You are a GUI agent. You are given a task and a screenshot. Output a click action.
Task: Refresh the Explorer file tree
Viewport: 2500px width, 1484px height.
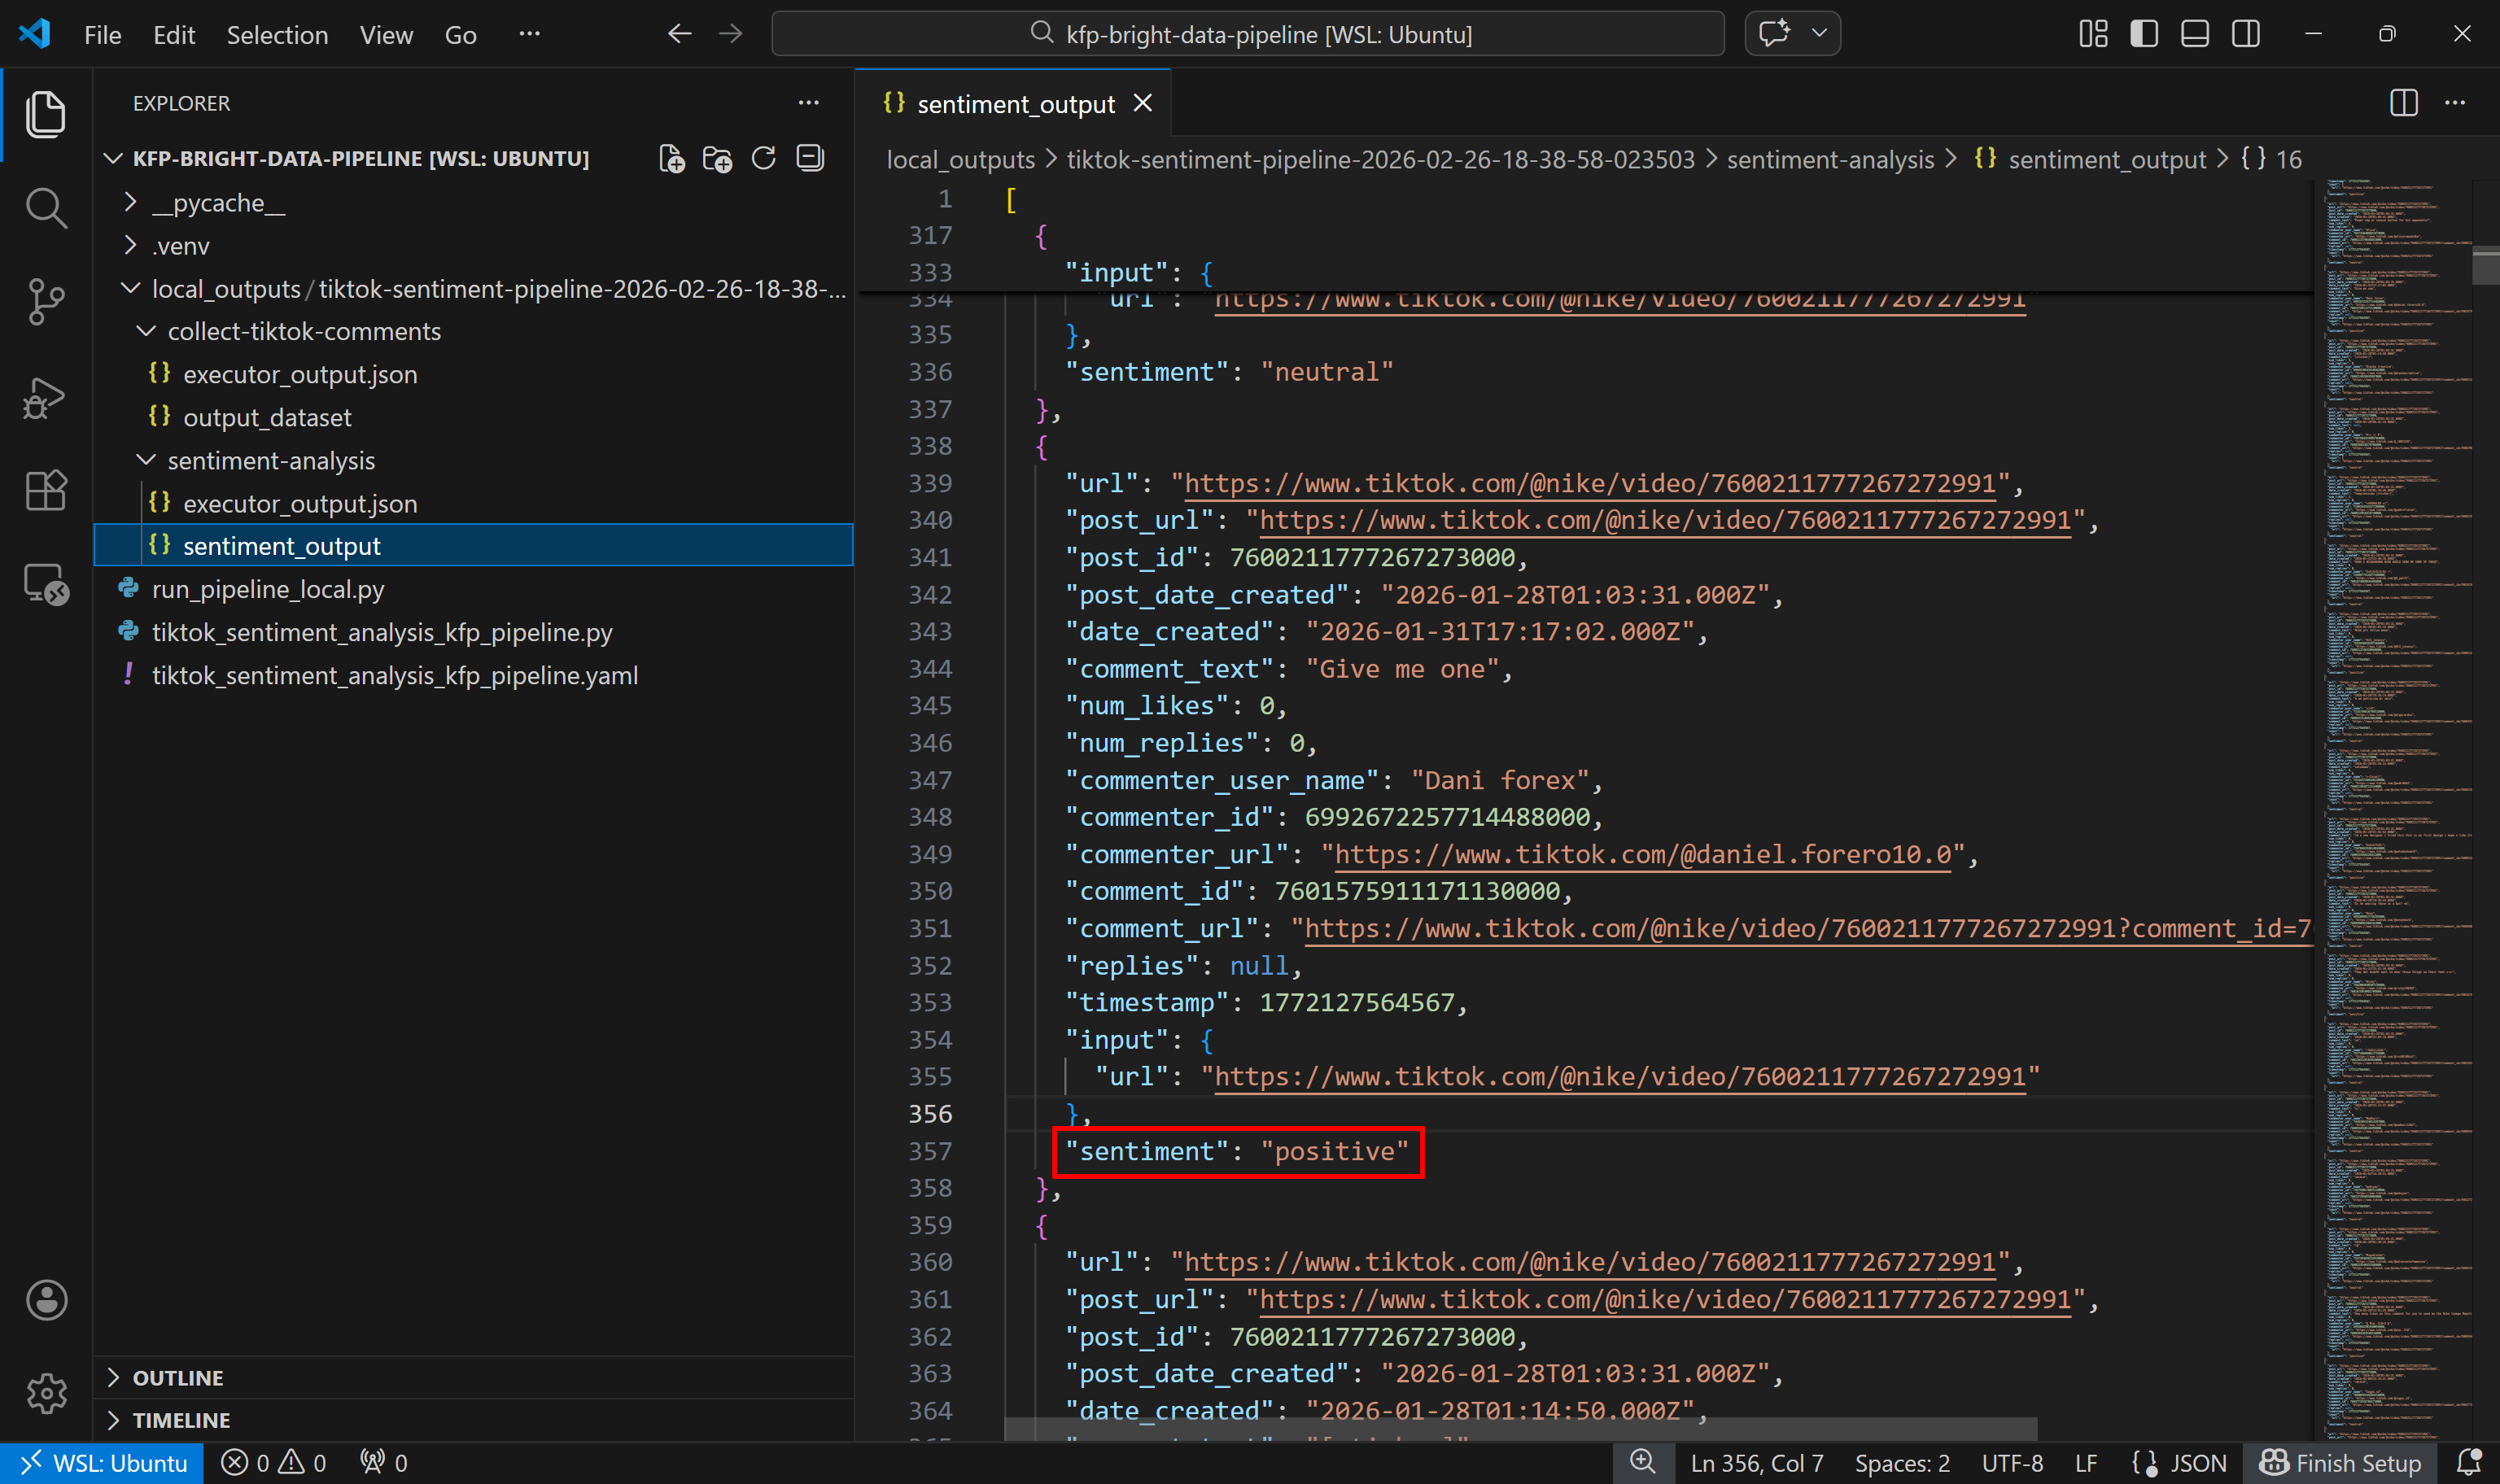pos(763,158)
